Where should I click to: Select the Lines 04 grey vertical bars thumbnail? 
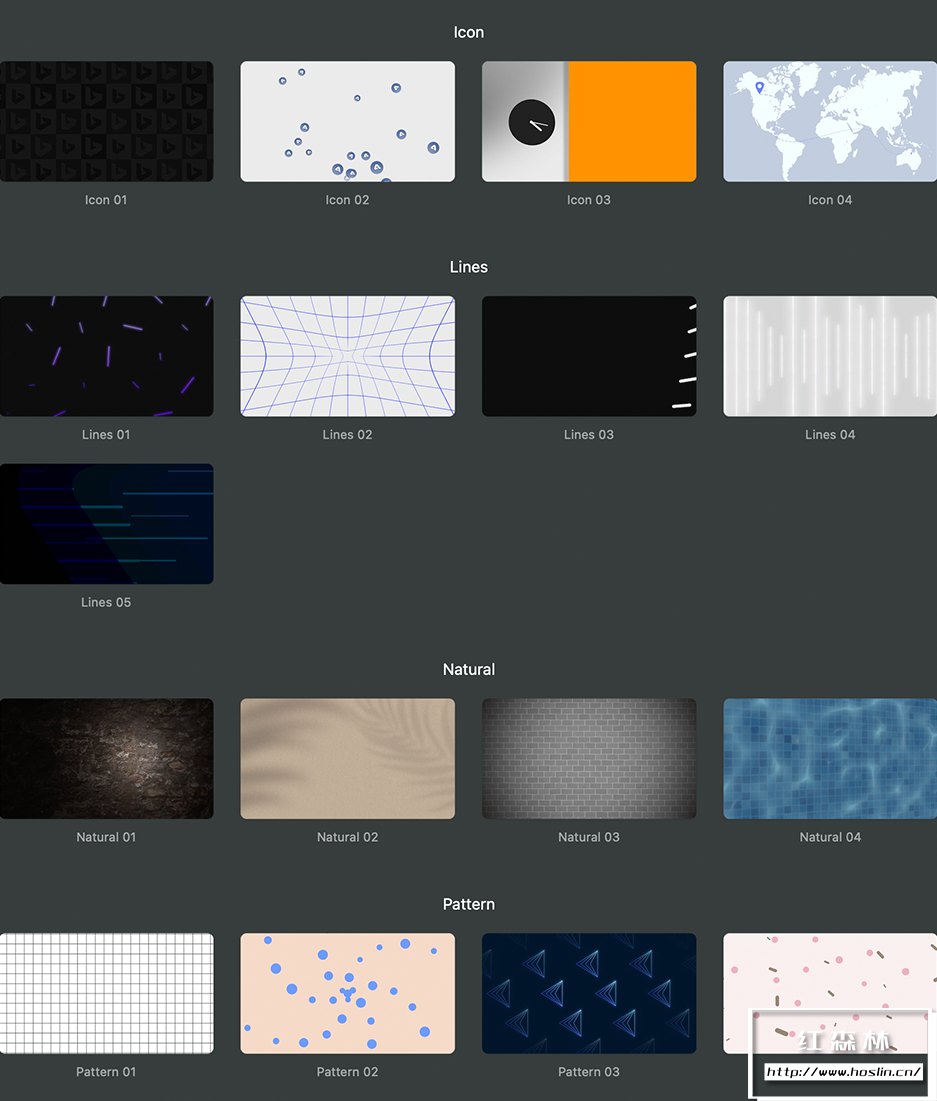click(830, 356)
